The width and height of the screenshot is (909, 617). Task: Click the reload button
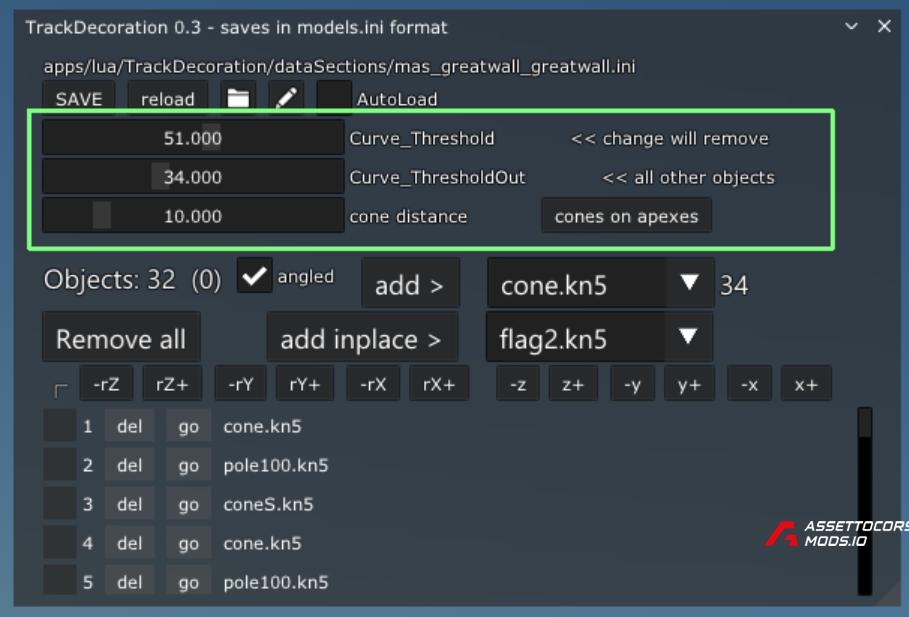pyautogui.click(x=168, y=99)
